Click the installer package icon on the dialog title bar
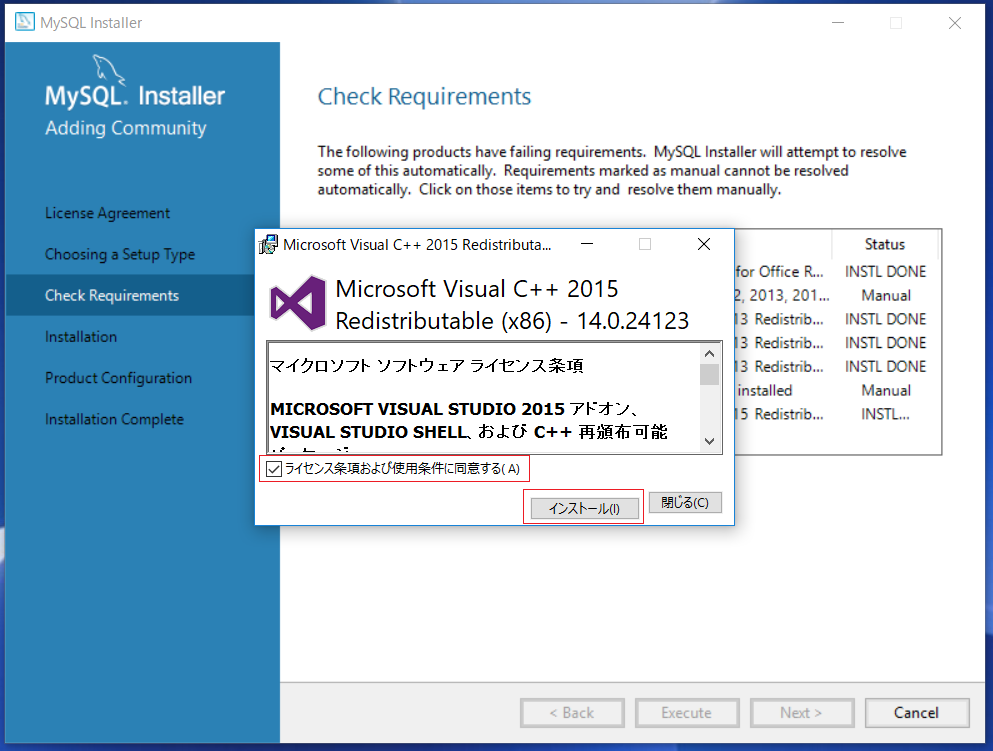This screenshot has height=751, width=993. coord(268,244)
